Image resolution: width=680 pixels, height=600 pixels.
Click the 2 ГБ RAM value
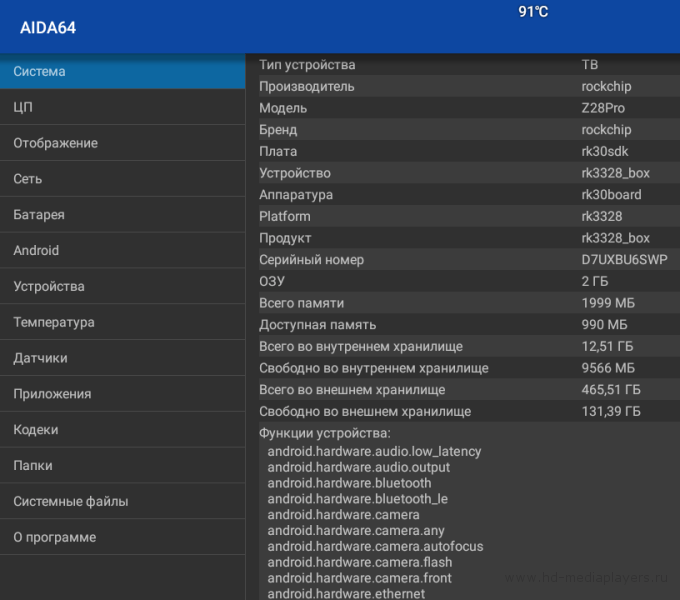pyautogui.click(x=595, y=281)
